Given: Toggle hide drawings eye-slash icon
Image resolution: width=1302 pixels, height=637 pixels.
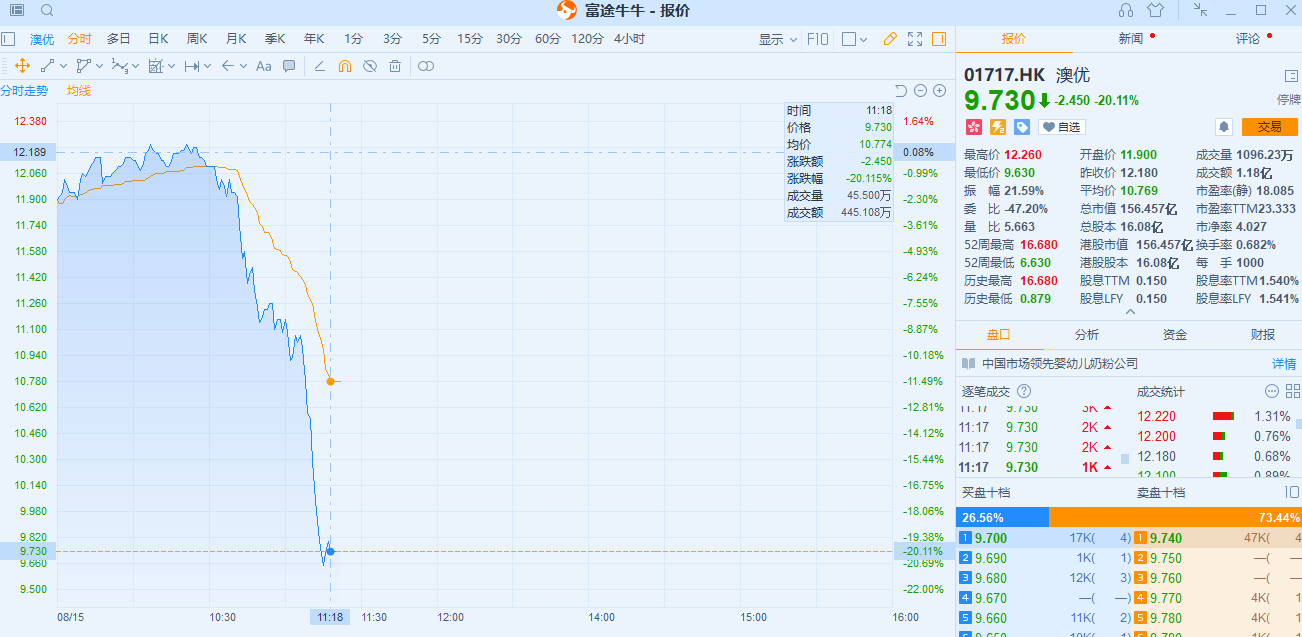Looking at the screenshot, I should tap(369, 66).
